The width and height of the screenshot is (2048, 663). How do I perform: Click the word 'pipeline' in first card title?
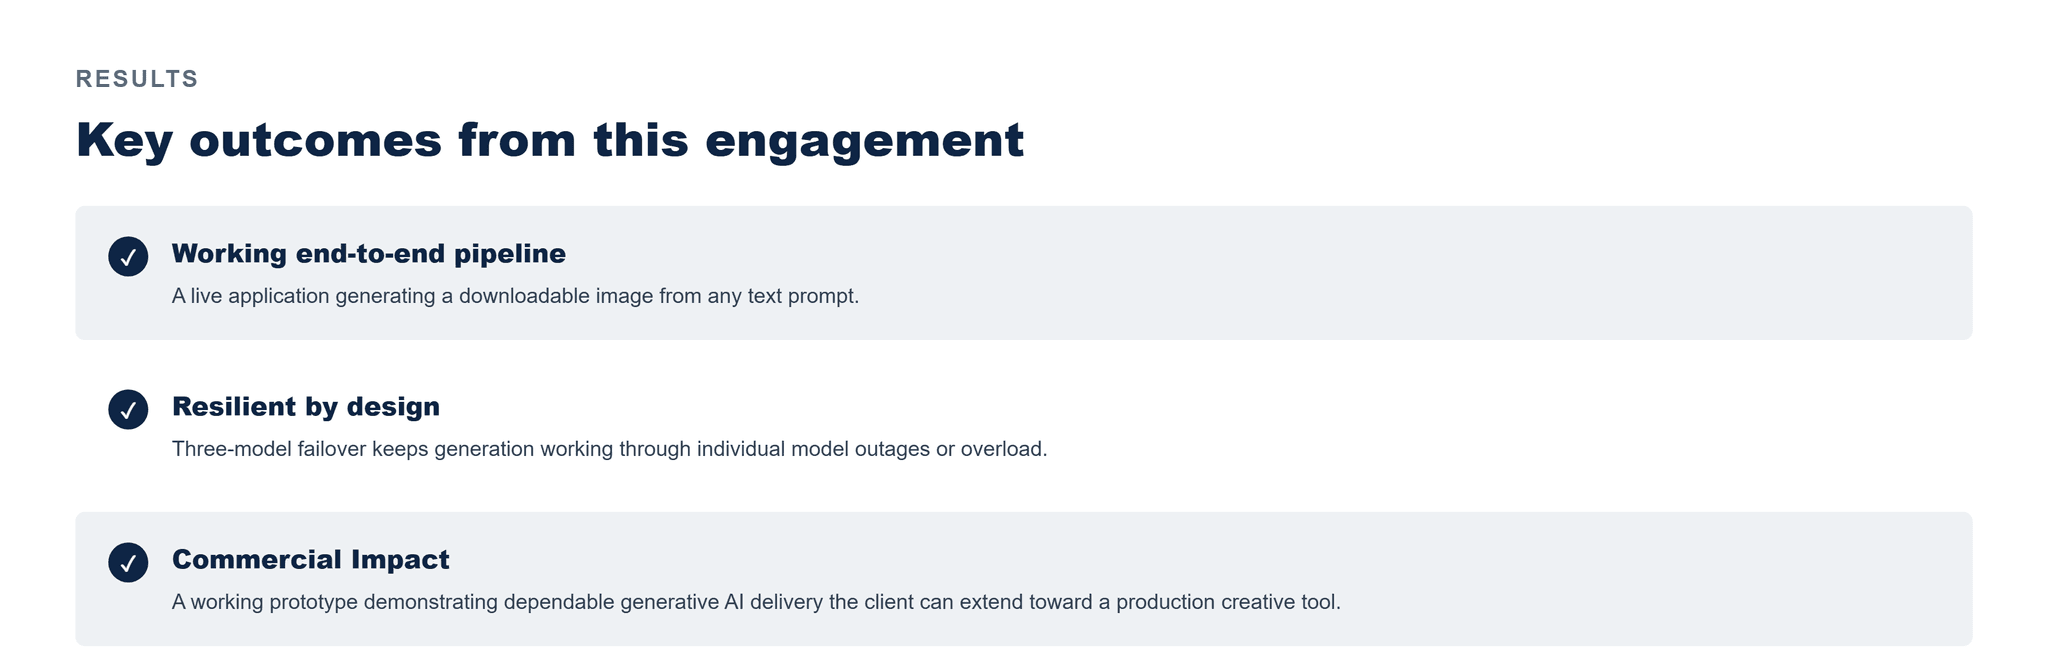coord(510,255)
